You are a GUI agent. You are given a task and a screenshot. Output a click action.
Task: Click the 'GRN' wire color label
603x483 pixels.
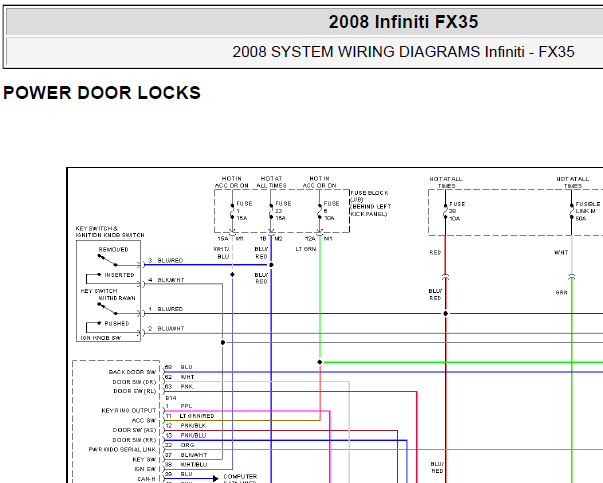pos(561,293)
